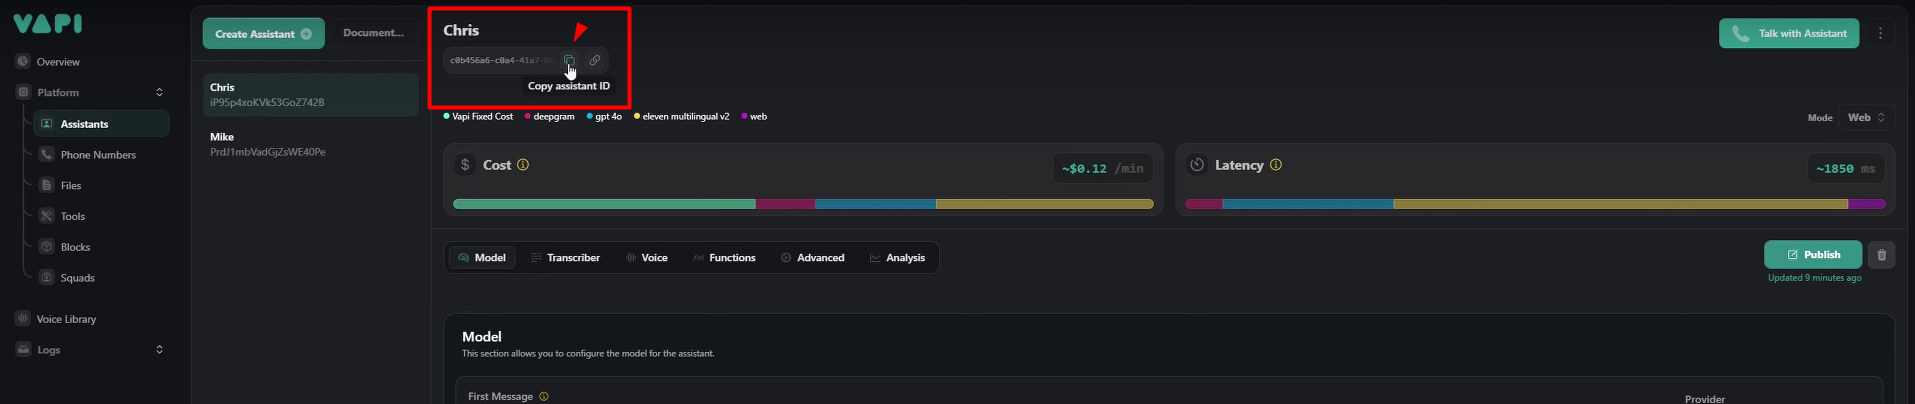Click the Latency clock icon
1915x404 pixels.
(x=1197, y=165)
